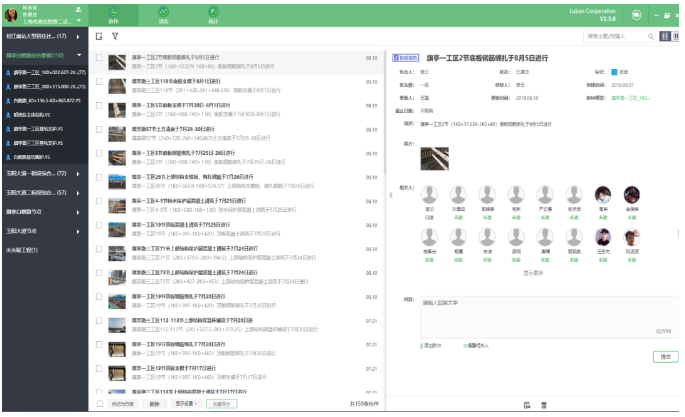Open the 统计 statistics tab
Image resolution: width=685 pixels, height=417 pixels.
coord(213,15)
